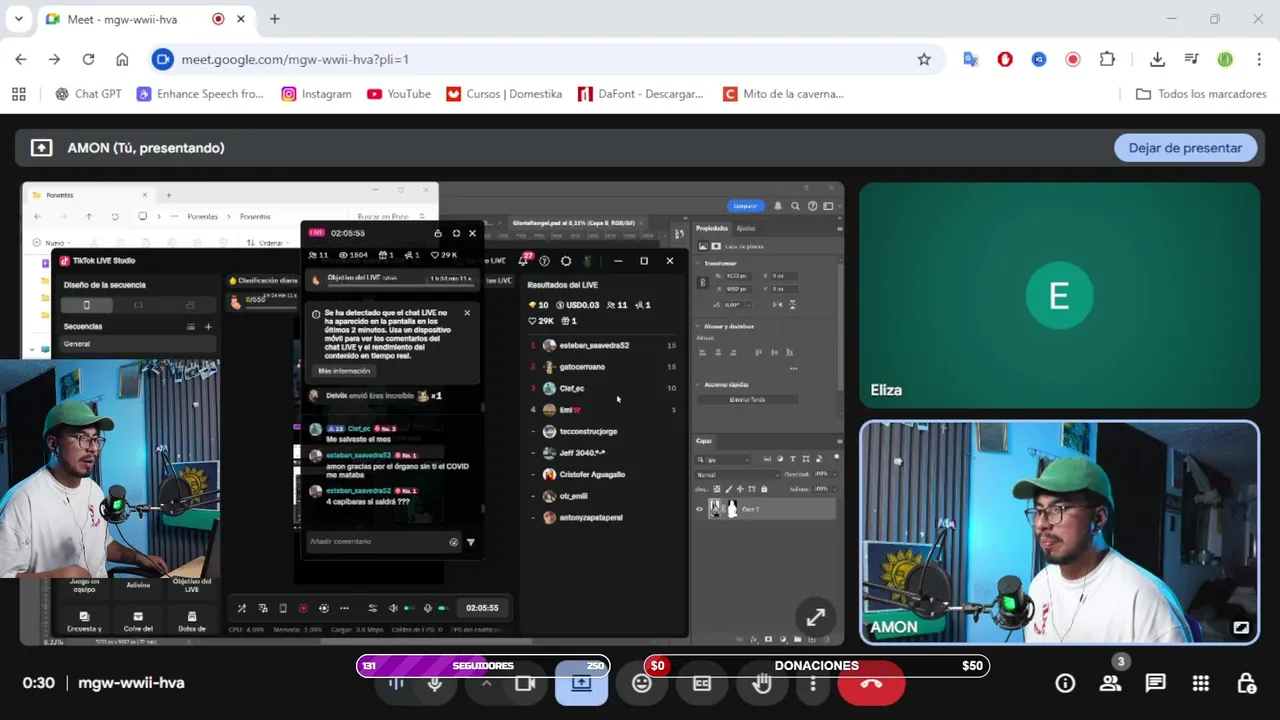1280x720 pixels.
Task: Click Compartir button in Photoshop
Action: pos(746,206)
